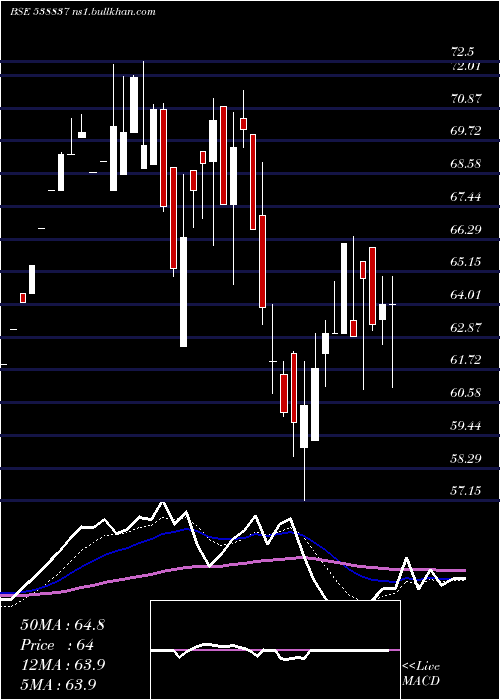Click the Price : 64 readout
The width and height of the screenshot is (500, 700).
click(57, 645)
